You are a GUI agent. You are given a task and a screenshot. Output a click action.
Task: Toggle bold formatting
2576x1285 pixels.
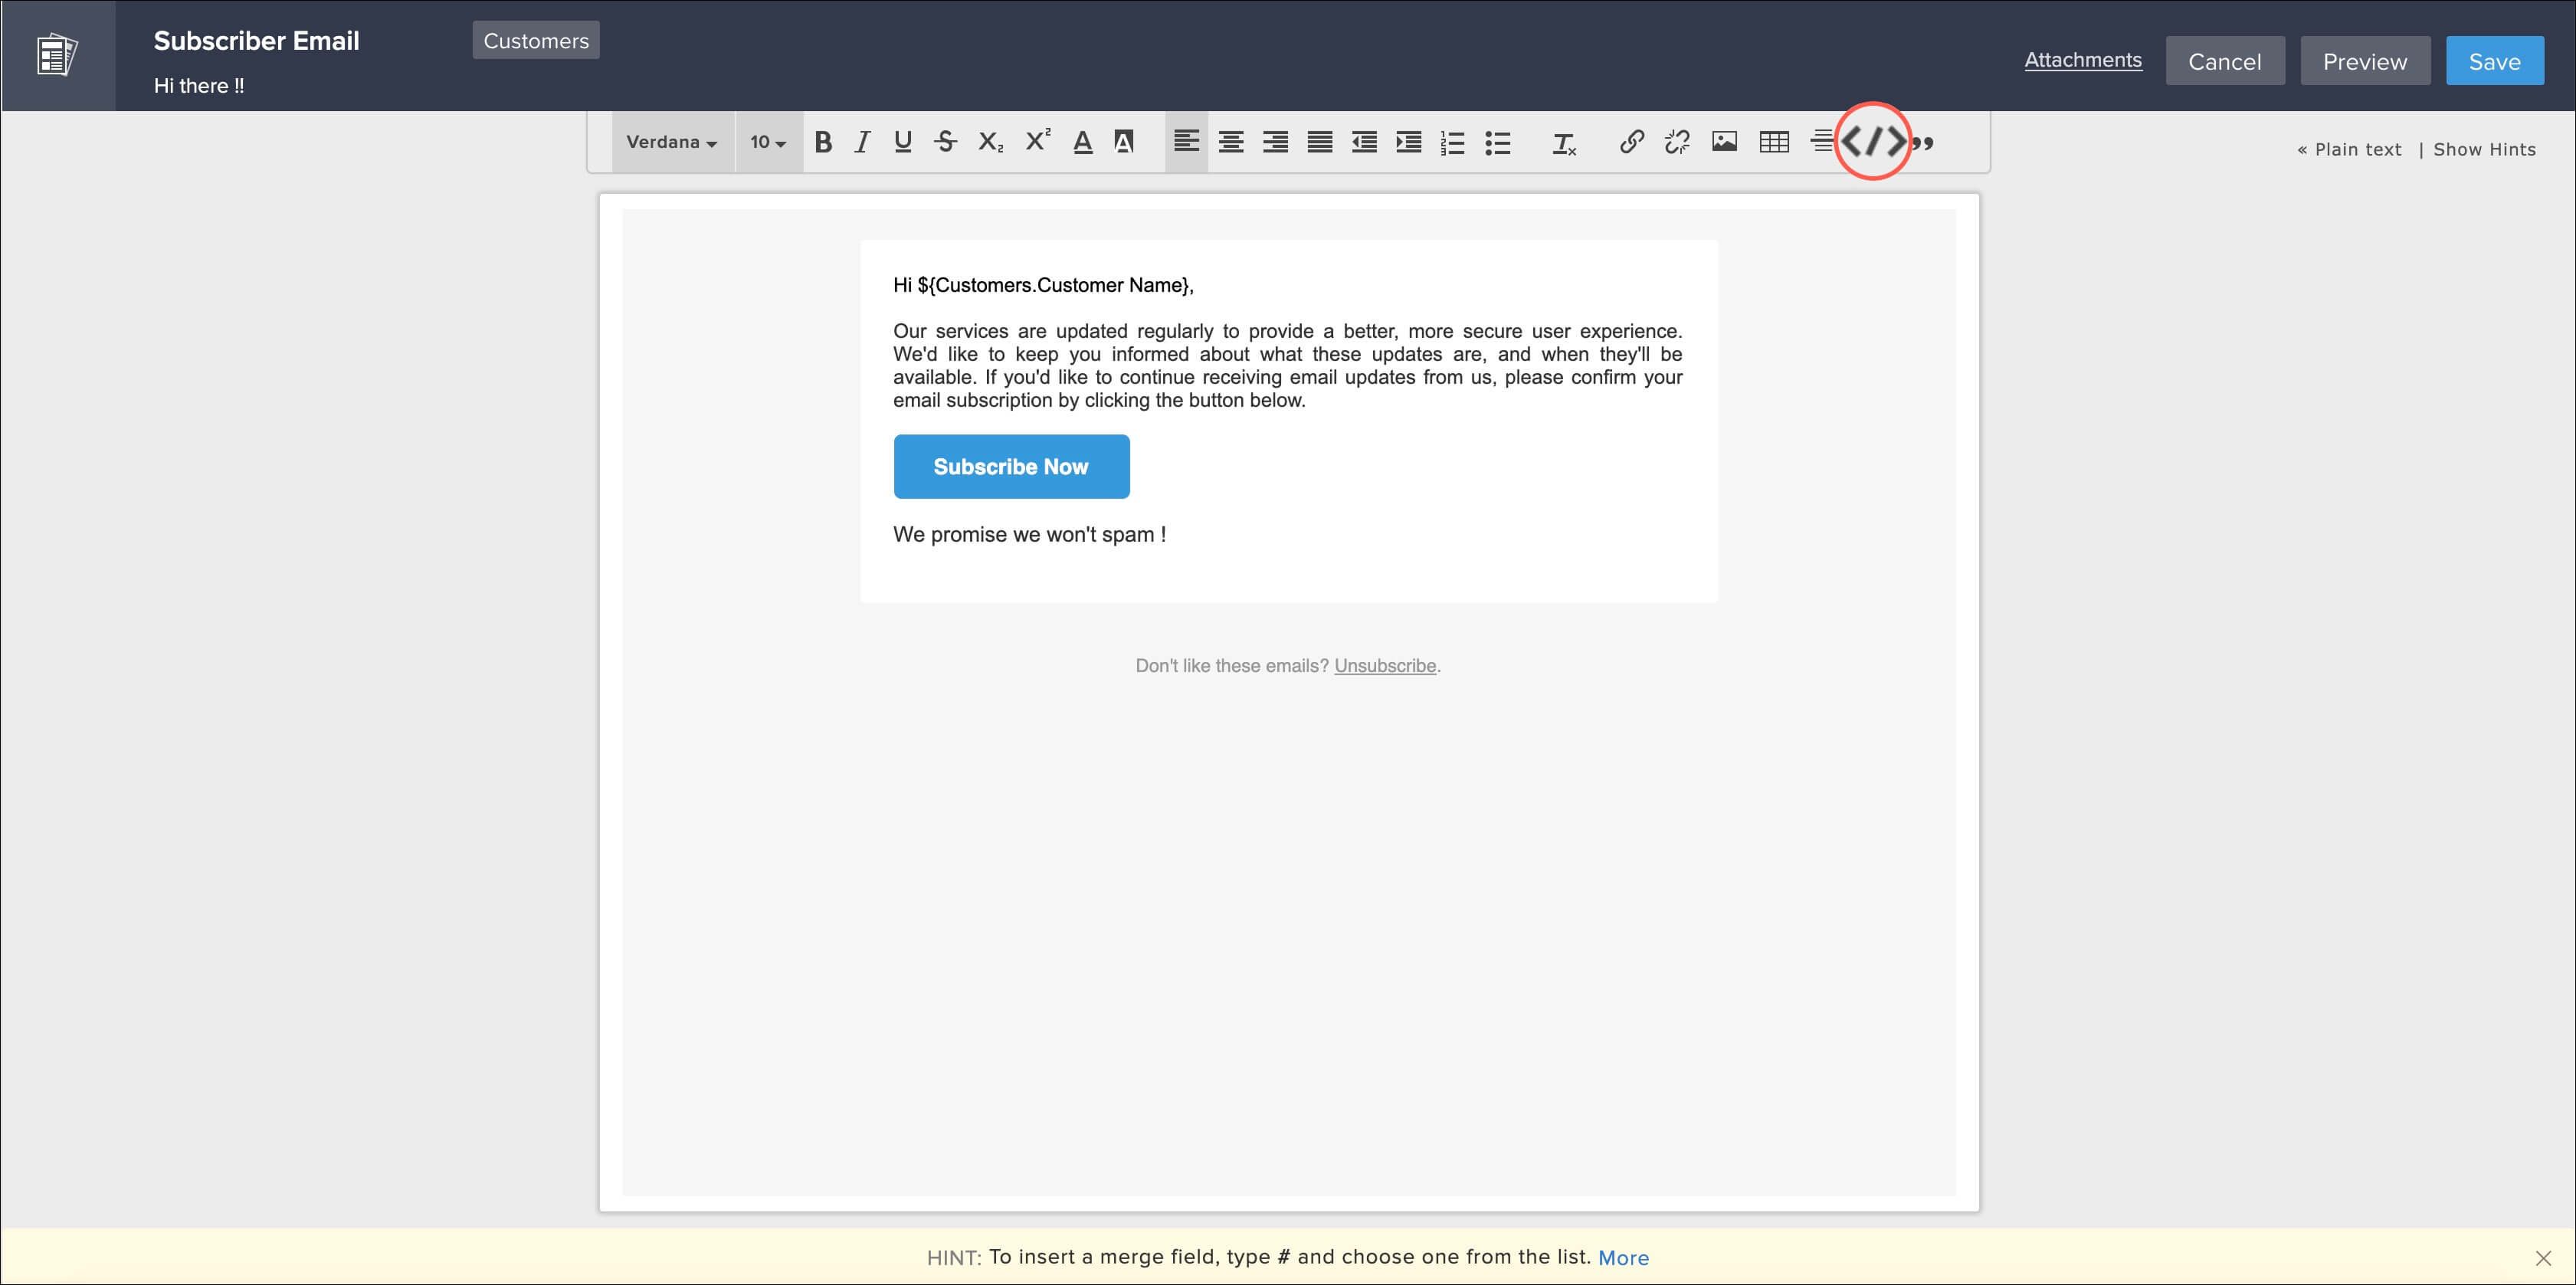pos(823,142)
